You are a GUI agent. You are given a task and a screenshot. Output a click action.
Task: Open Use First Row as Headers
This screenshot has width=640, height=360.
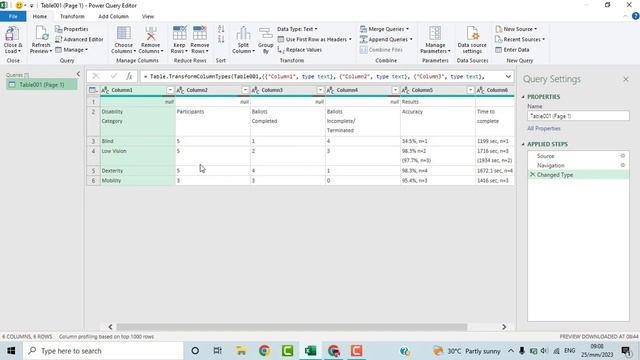[314, 39]
